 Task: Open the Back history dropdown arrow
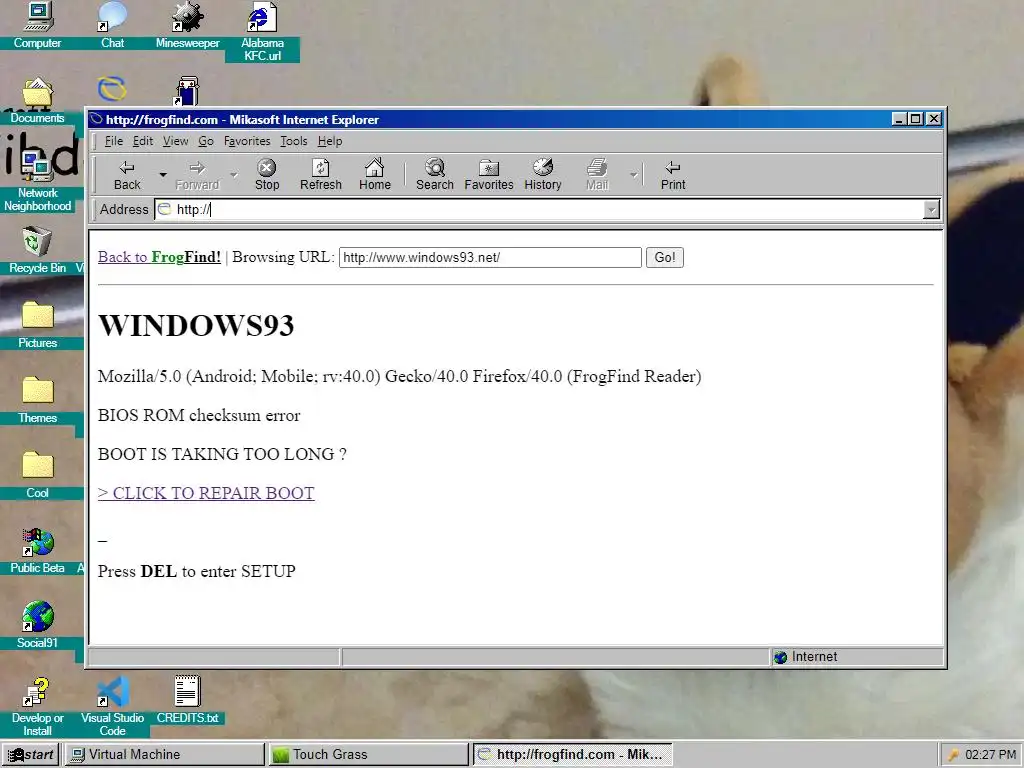point(163,175)
